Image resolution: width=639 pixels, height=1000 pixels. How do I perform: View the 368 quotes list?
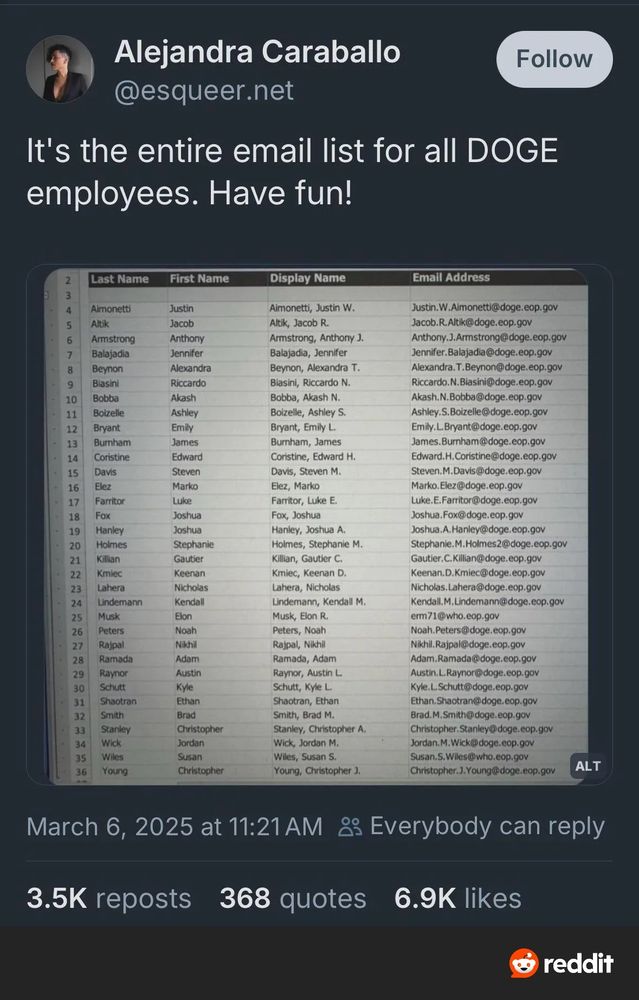point(293,899)
